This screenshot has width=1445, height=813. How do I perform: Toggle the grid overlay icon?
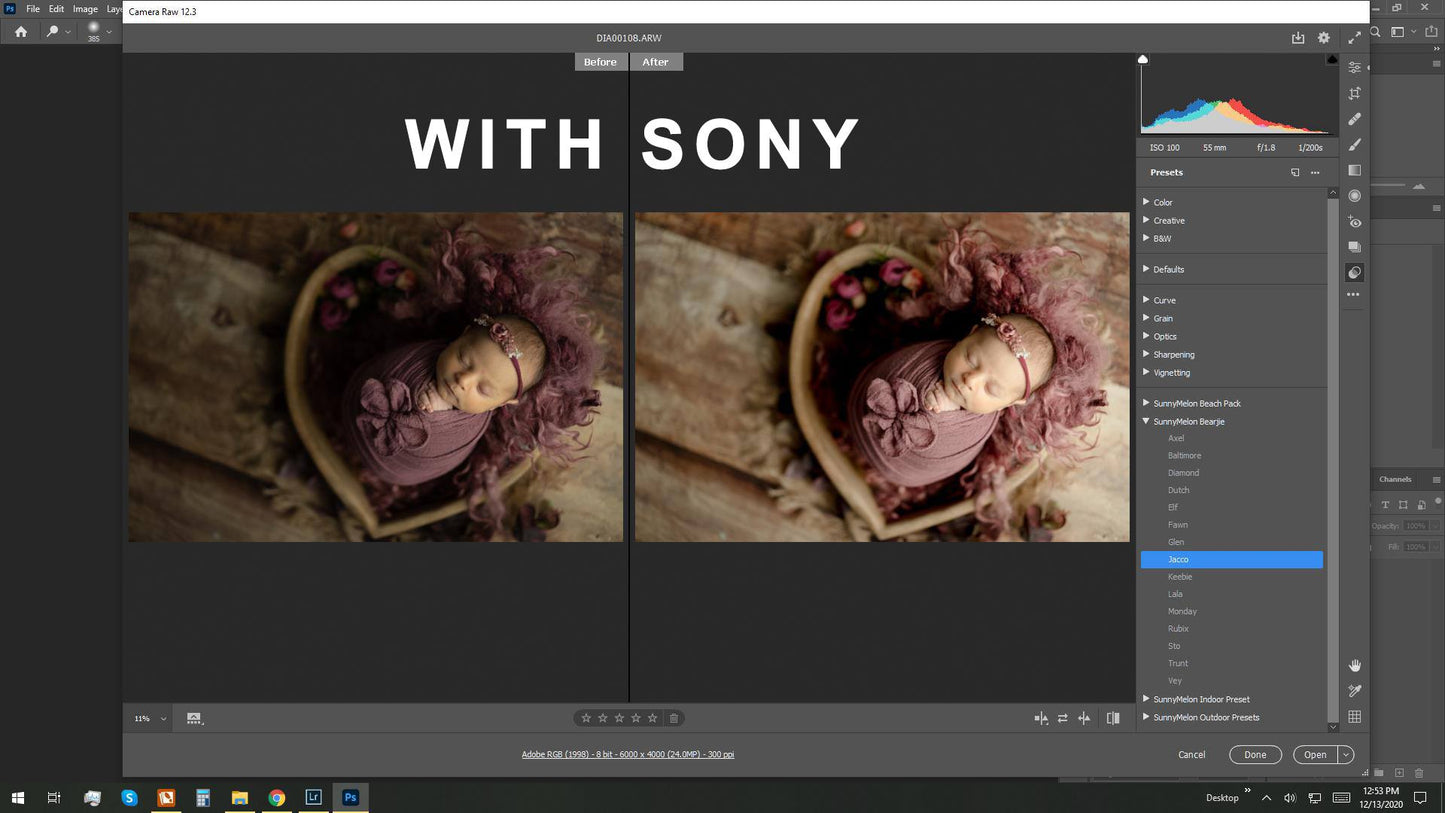[x=1354, y=716]
